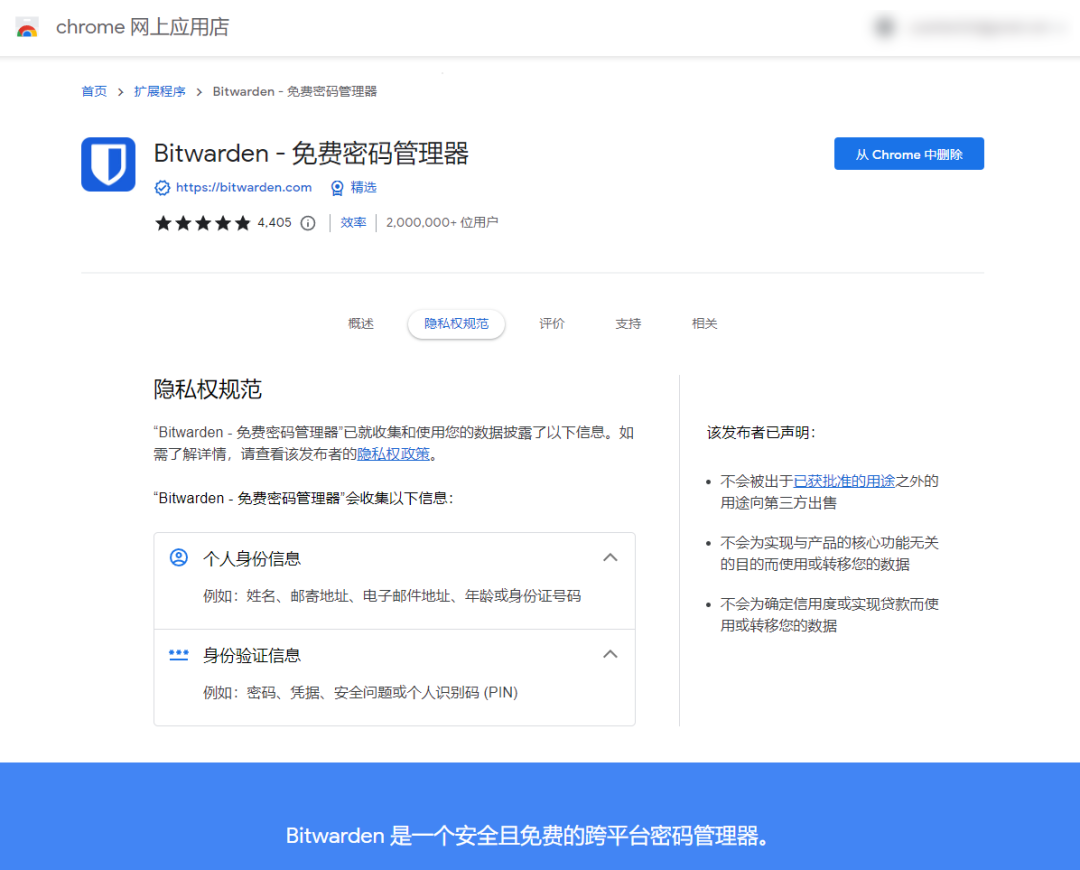This screenshot has width=1080, height=870.
Task: Click the blurred account avatar in header
Action: [884, 28]
